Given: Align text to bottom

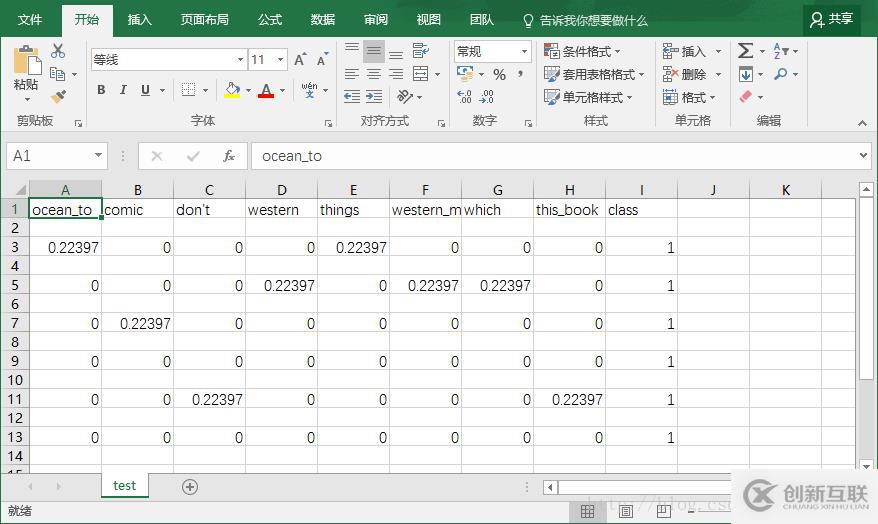Looking at the screenshot, I should (396, 54).
